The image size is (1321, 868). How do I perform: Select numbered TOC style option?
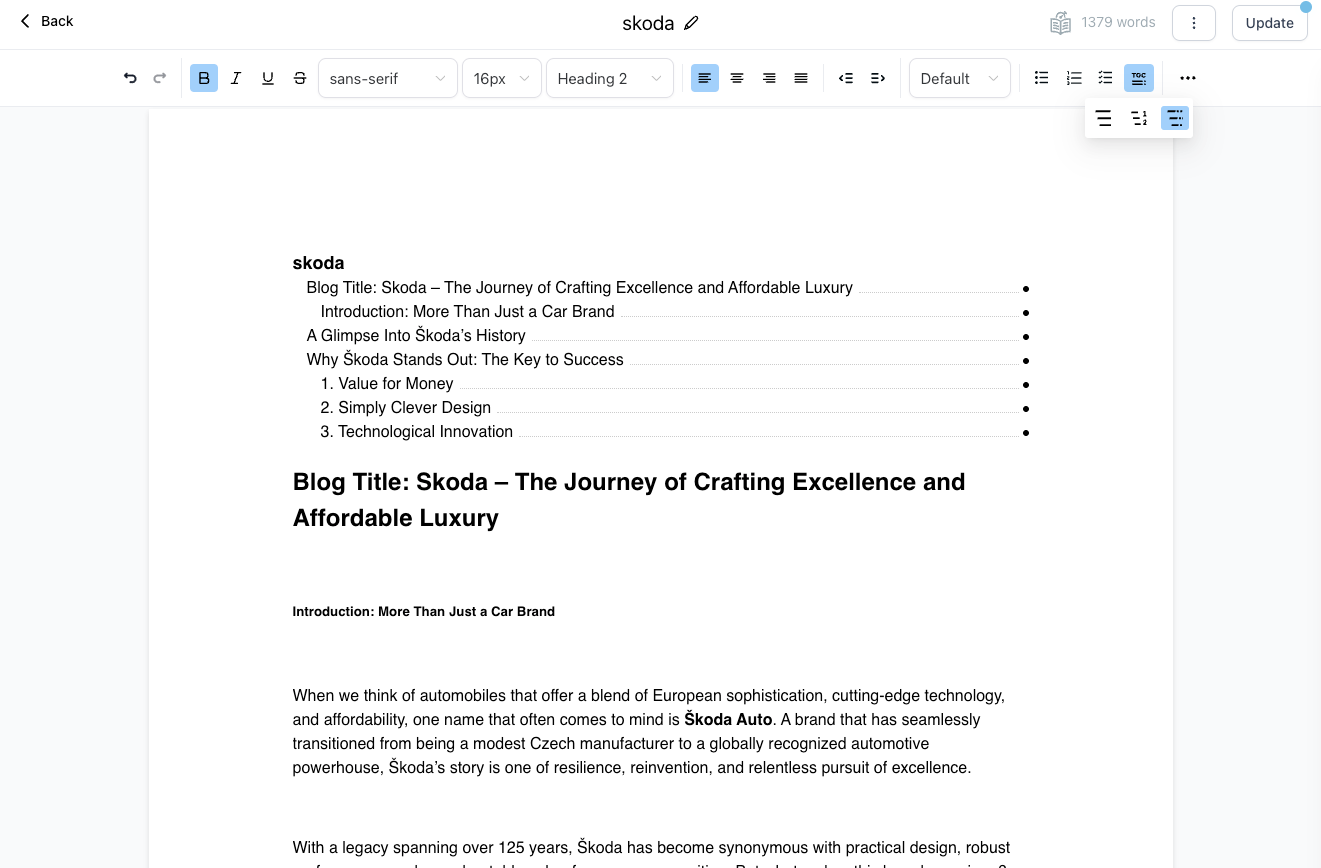coord(1139,119)
